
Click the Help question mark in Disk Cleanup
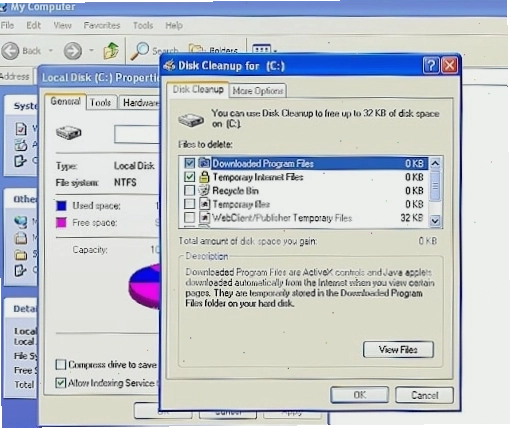point(431,65)
